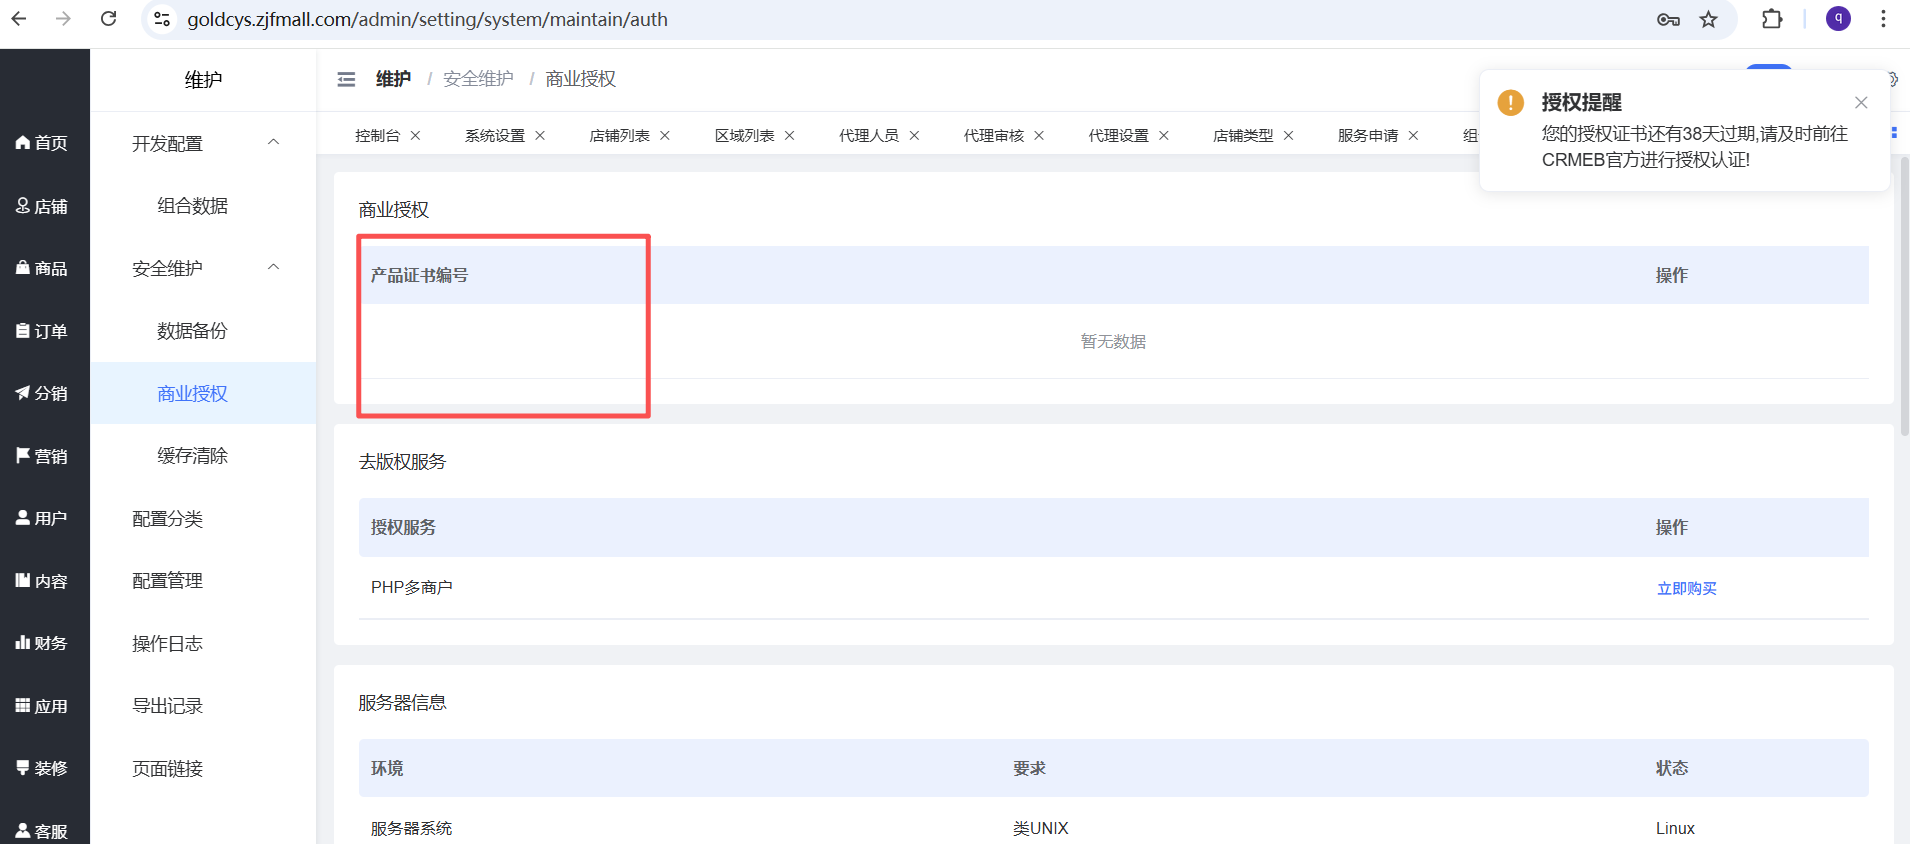Open the 配置分类 menu item
Viewport: 1910px width, 844px height.
(x=168, y=518)
